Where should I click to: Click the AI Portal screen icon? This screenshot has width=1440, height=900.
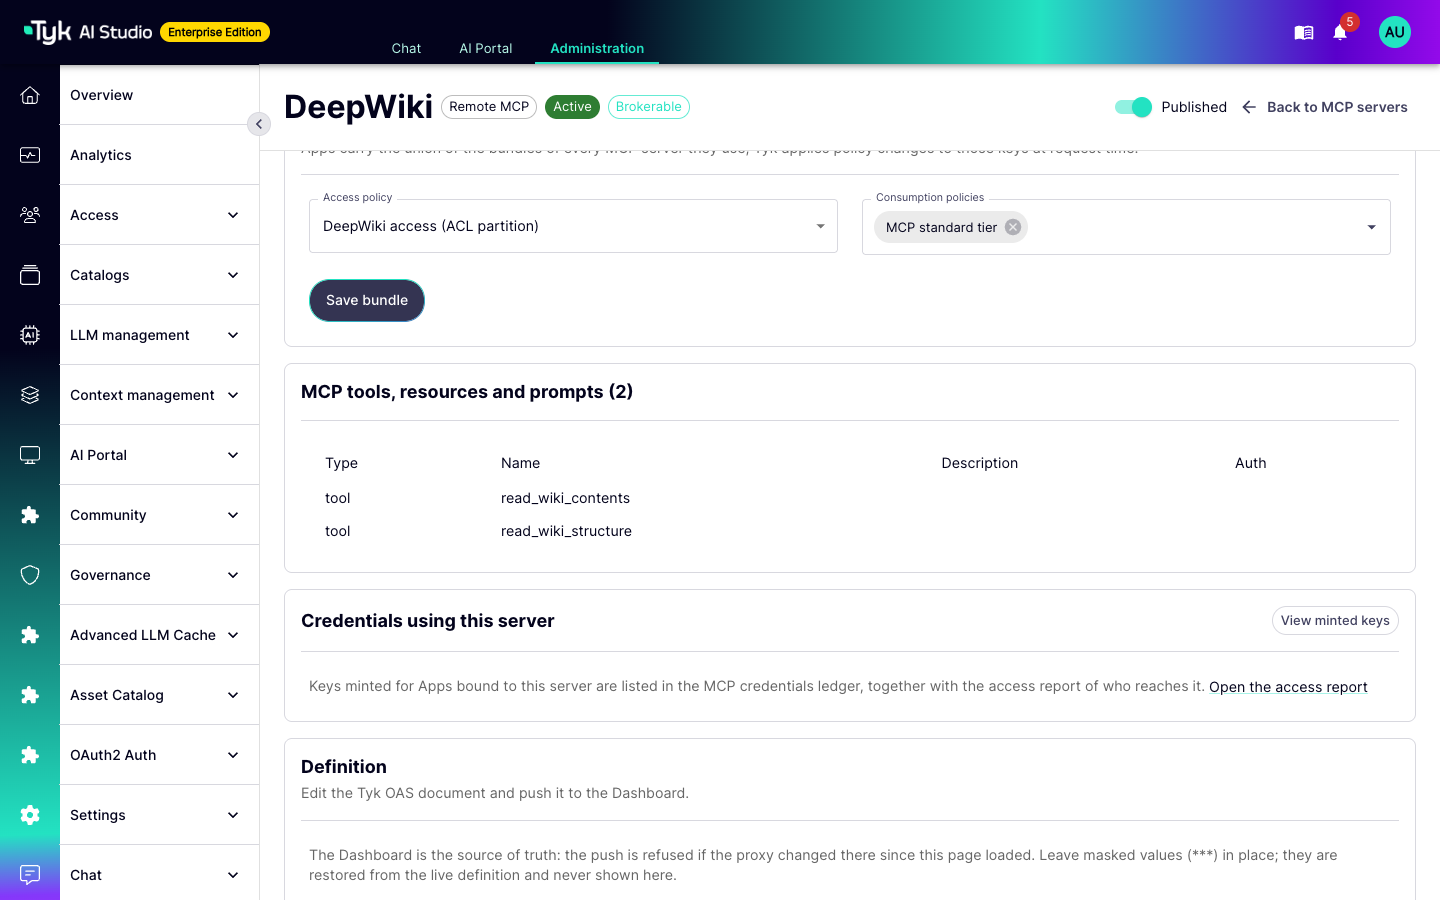pyautogui.click(x=30, y=455)
